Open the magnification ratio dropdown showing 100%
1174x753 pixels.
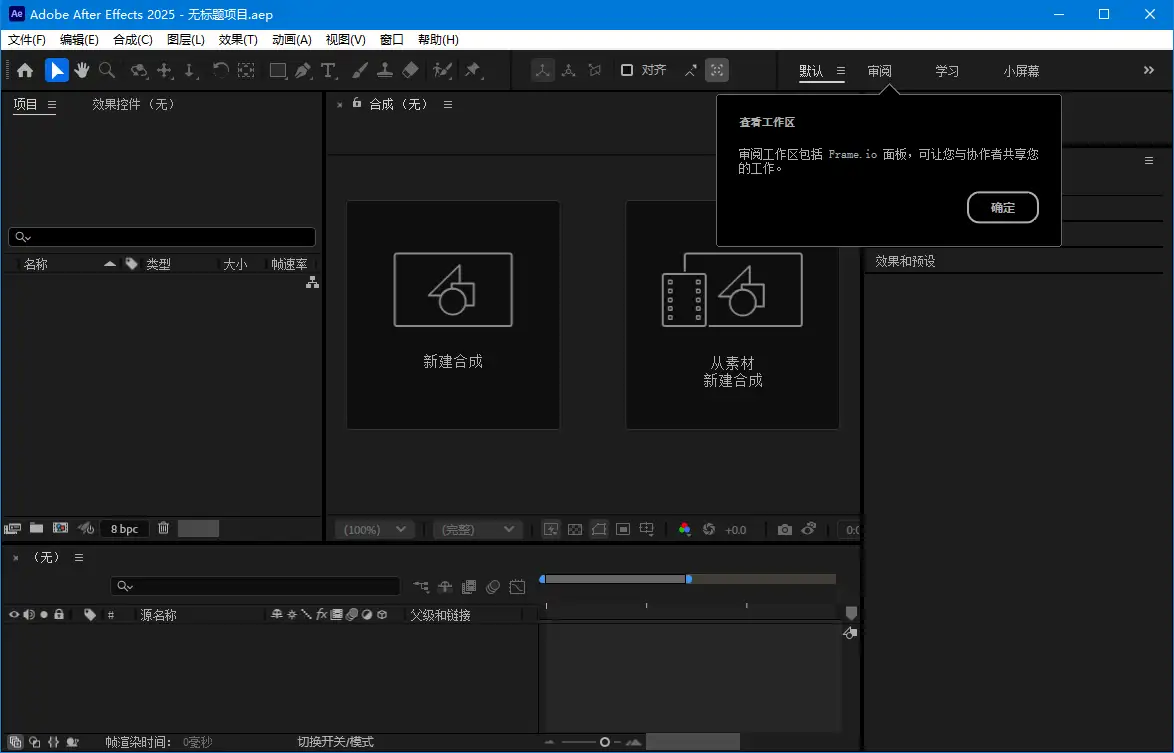[373, 529]
